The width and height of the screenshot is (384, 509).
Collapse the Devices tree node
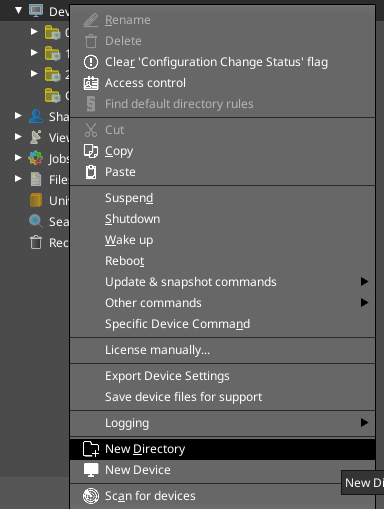19,11
